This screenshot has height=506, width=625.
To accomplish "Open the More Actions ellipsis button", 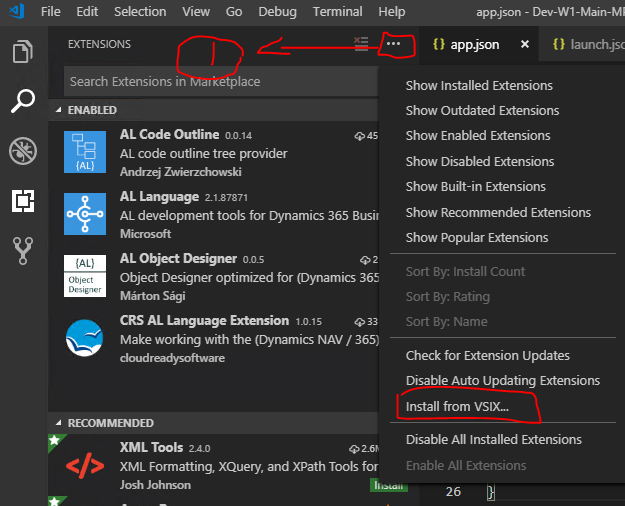I will 393,44.
